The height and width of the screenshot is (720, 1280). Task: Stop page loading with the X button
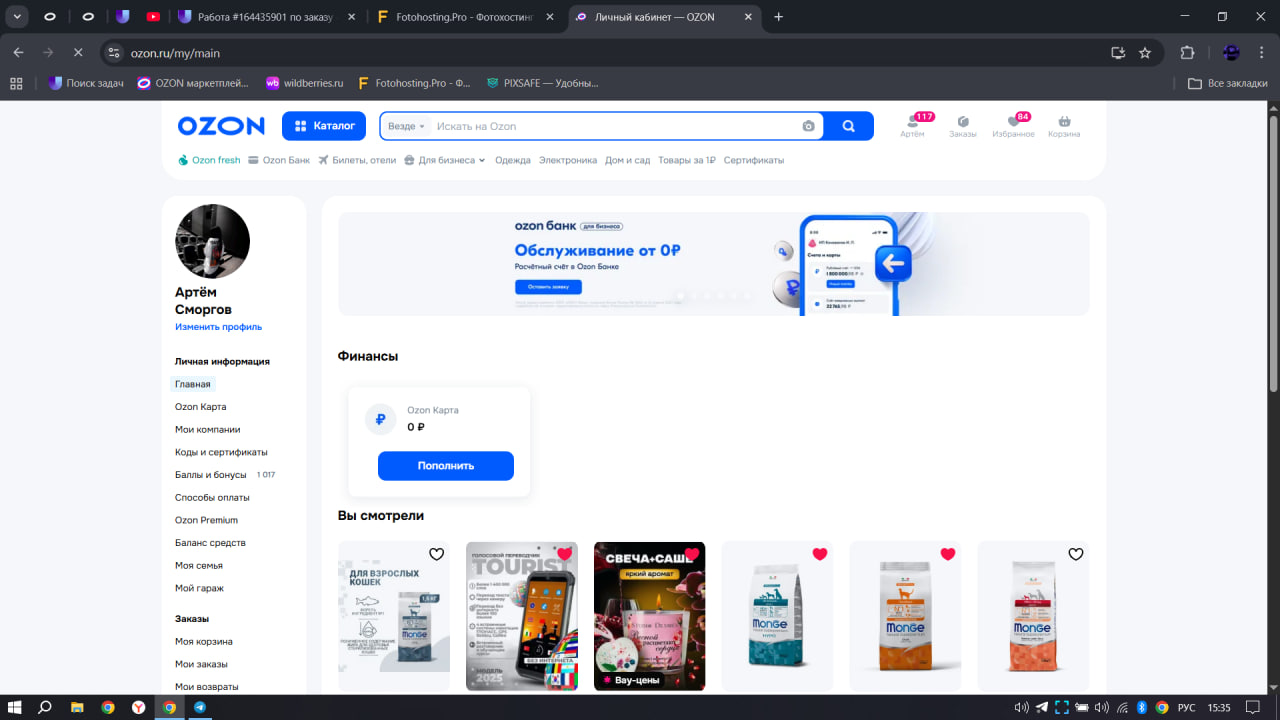coord(78,53)
